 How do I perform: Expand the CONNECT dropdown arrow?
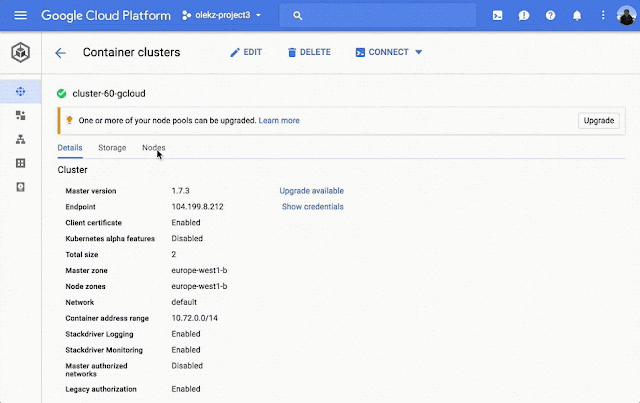(418, 52)
